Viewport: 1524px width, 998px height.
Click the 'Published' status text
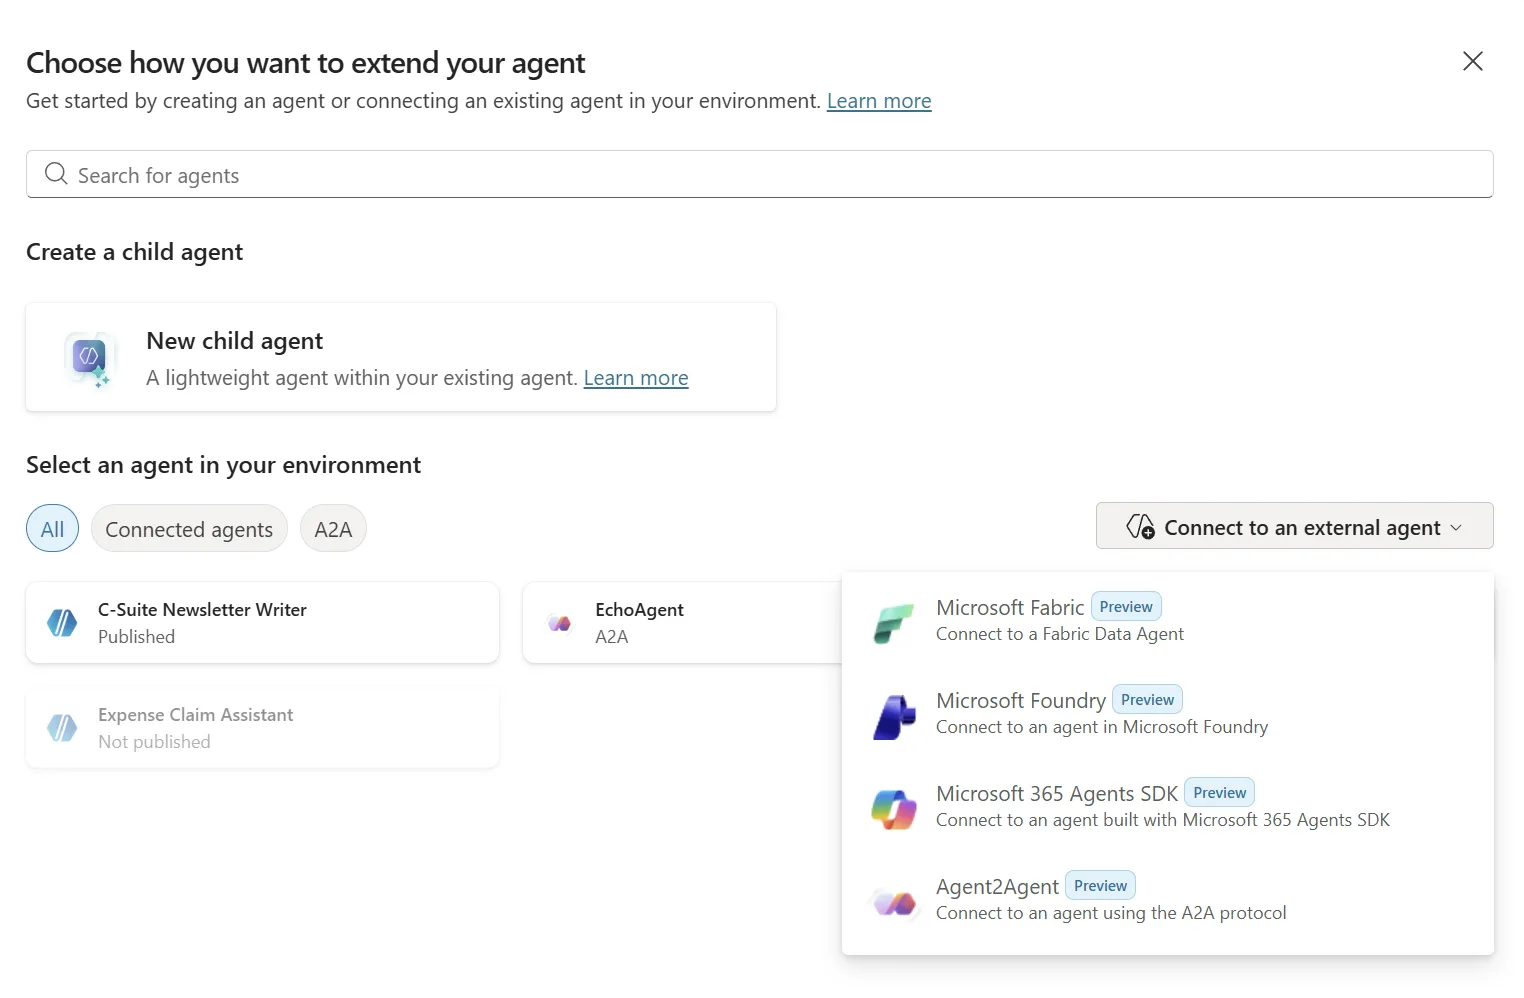[136, 637]
